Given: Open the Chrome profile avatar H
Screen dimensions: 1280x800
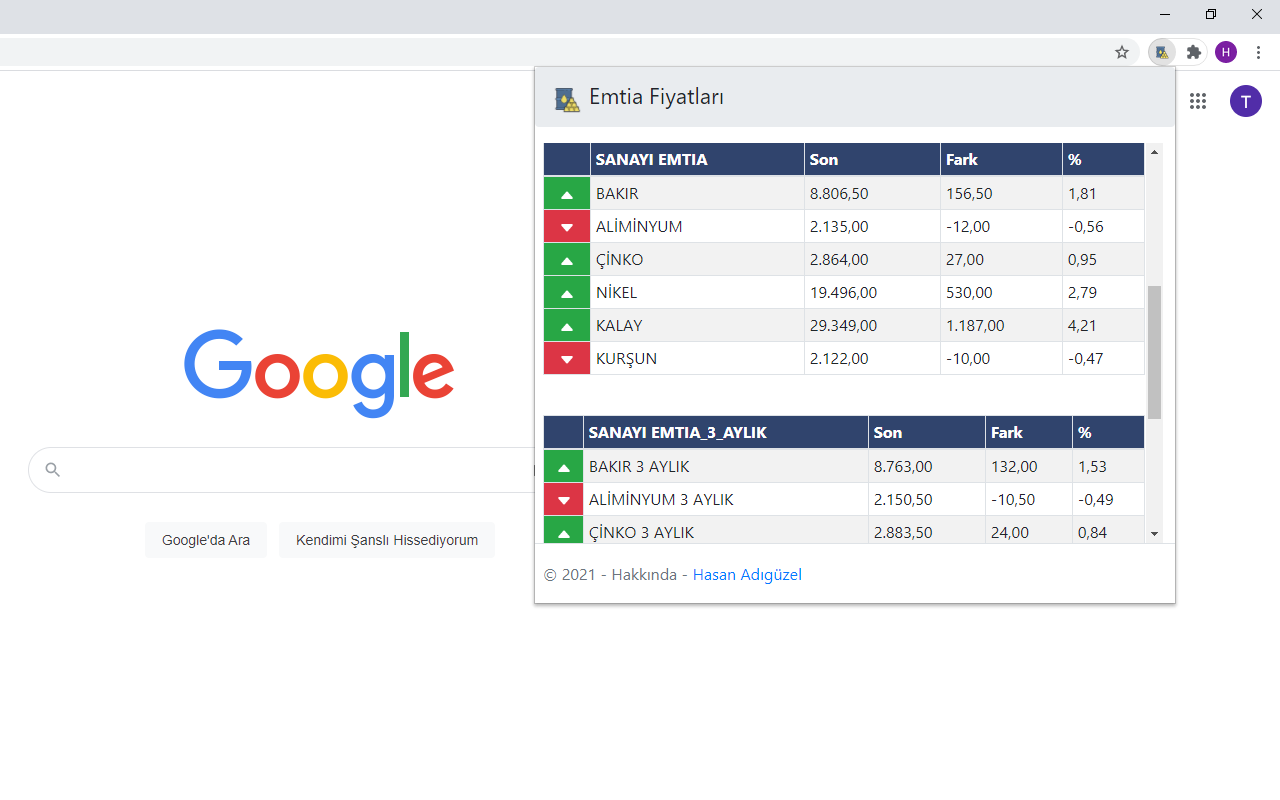Looking at the screenshot, I should pyautogui.click(x=1226, y=52).
